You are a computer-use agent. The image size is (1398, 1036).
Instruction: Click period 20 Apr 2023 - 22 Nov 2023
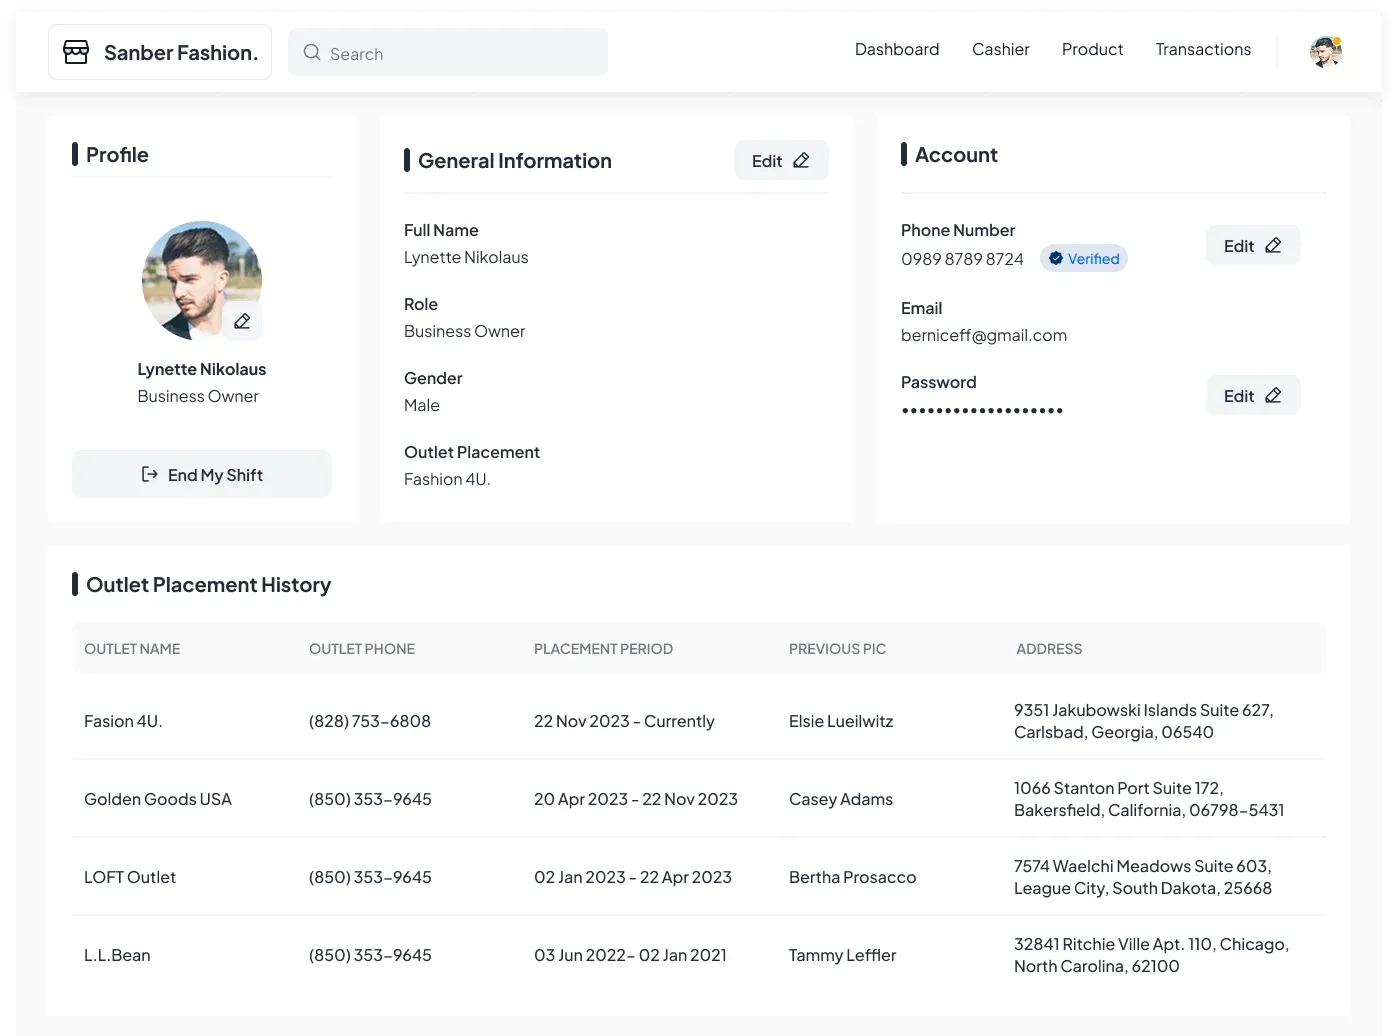636,799
